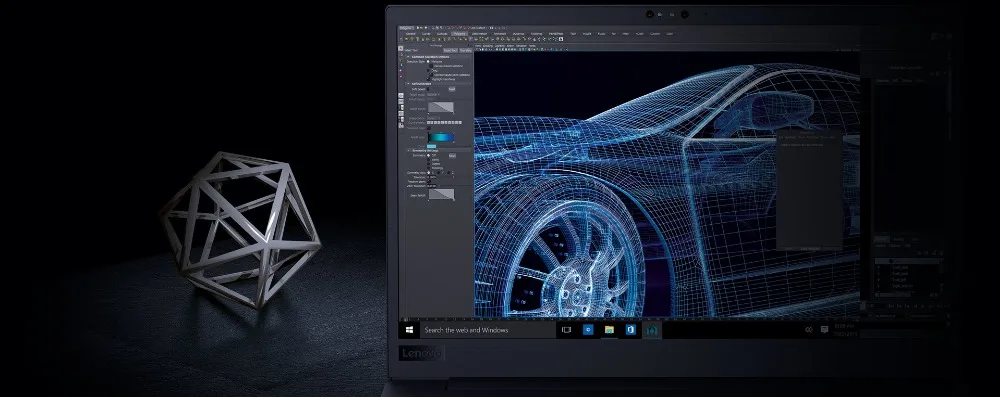Viewport: 1000px width, 397px height.
Task: Switch to the Polygons shelf tab
Action: (459, 34)
